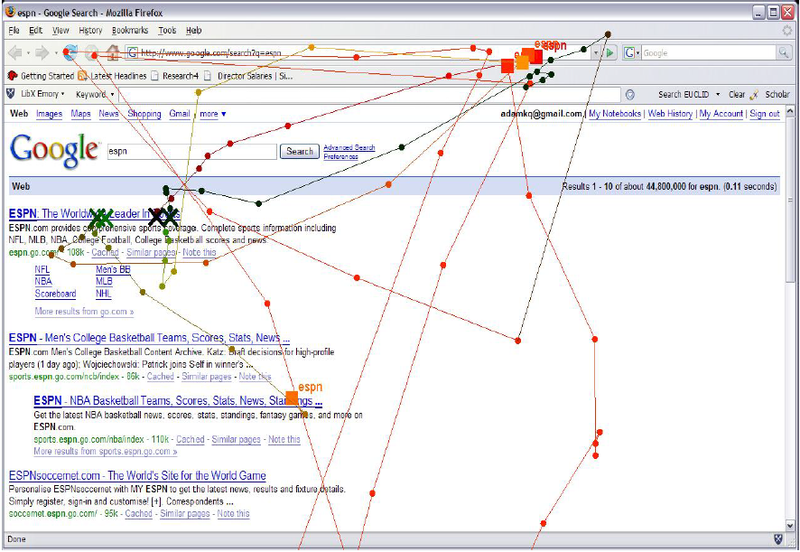Stop loading the page
The image size is (800, 552).
92,53
